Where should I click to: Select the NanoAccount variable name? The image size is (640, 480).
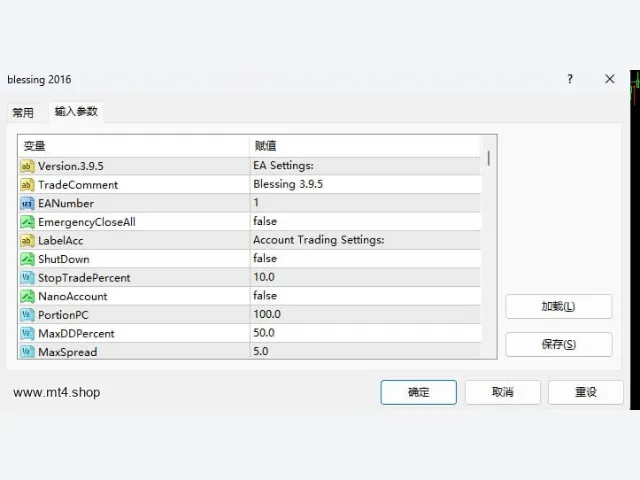pos(73,296)
